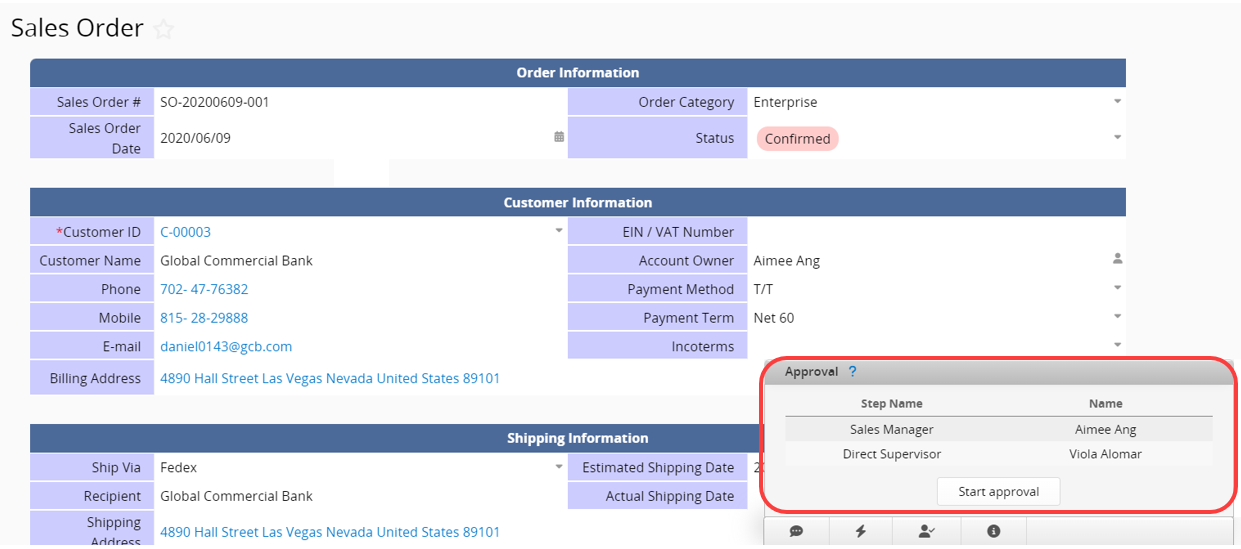The height and width of the screenshot is (549, 1241).
Task: Click the favorite star next to Sales Order
Action: [164, 30]
